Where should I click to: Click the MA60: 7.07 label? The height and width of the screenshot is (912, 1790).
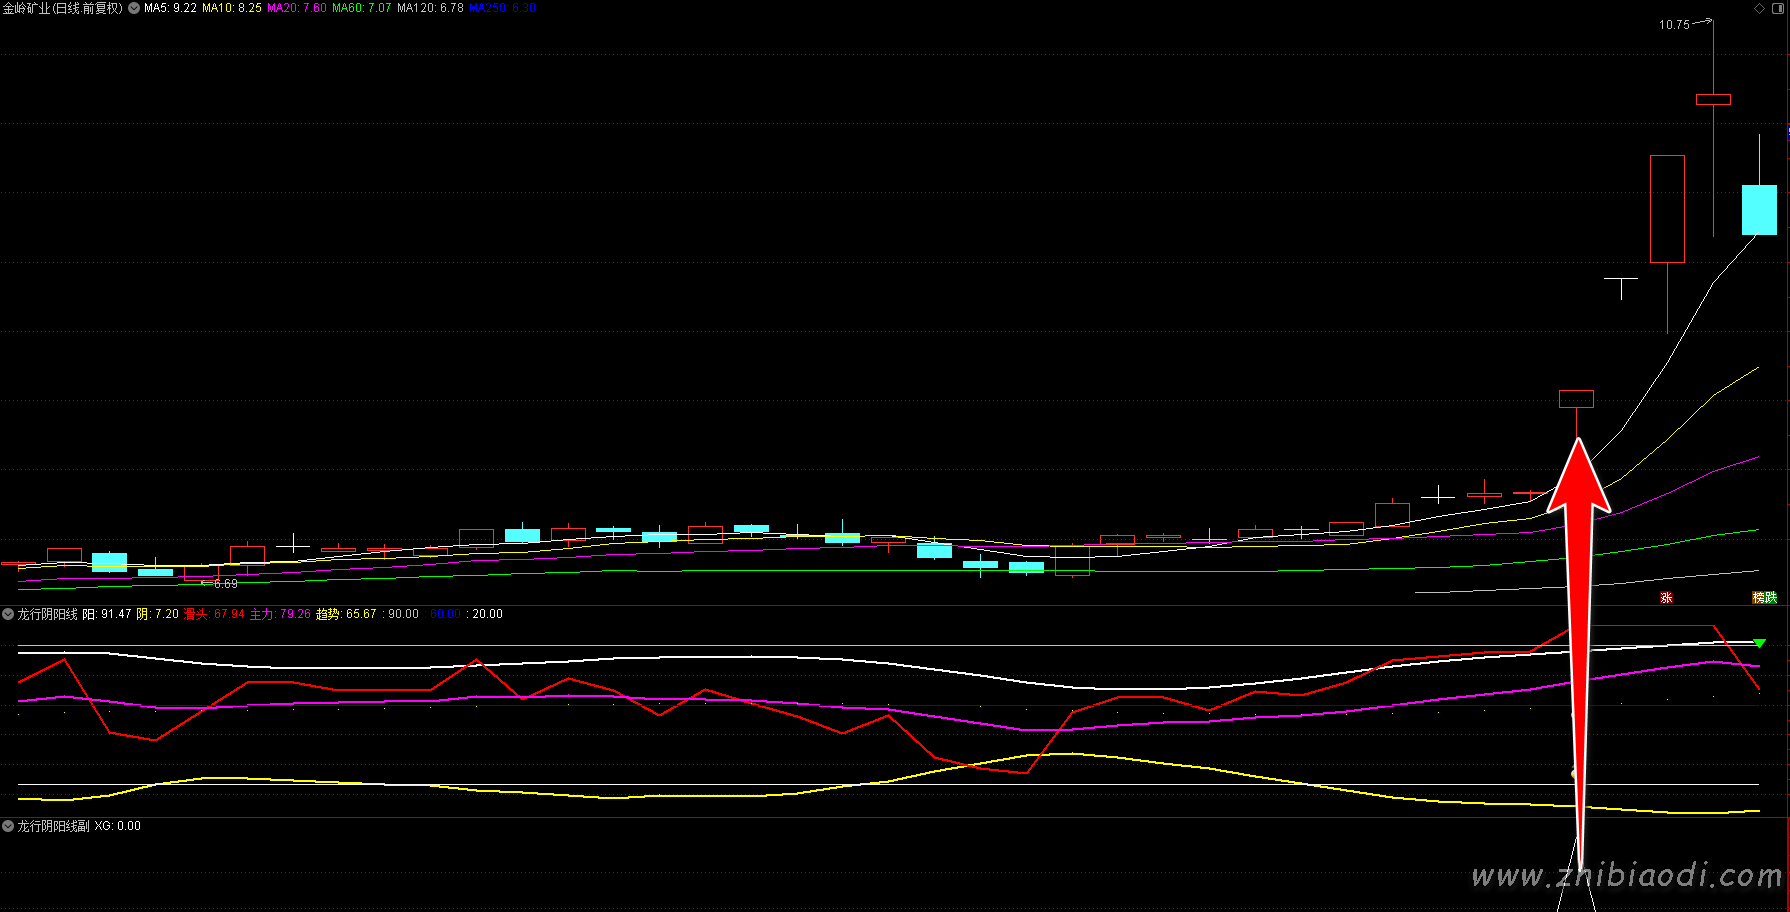[x=362, y=8]
